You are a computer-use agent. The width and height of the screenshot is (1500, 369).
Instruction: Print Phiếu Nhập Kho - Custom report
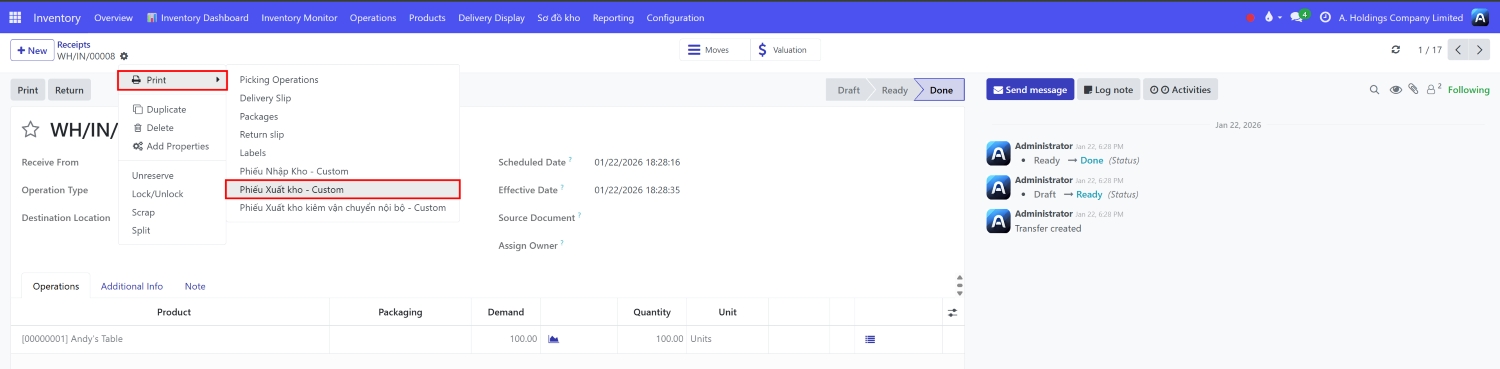point(343,171)
